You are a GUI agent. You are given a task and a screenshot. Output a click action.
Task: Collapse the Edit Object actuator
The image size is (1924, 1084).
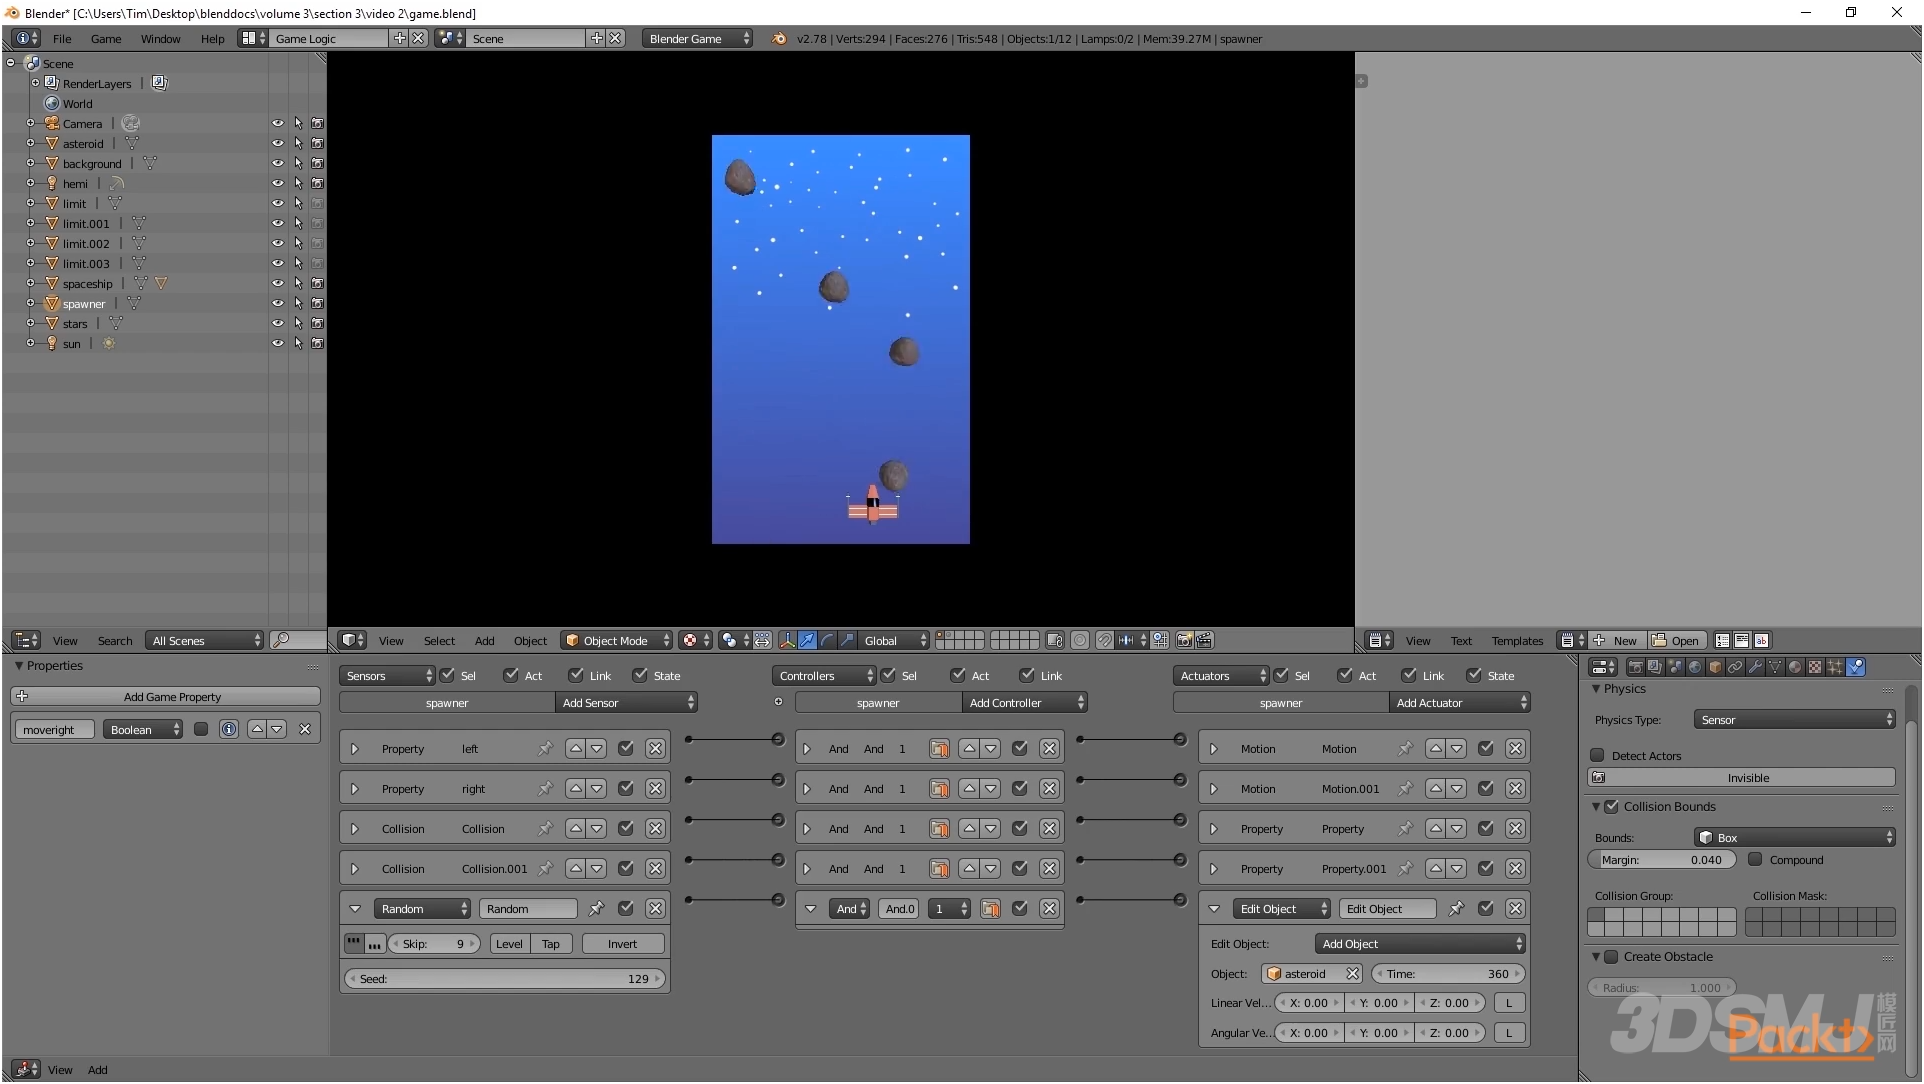1214,909
